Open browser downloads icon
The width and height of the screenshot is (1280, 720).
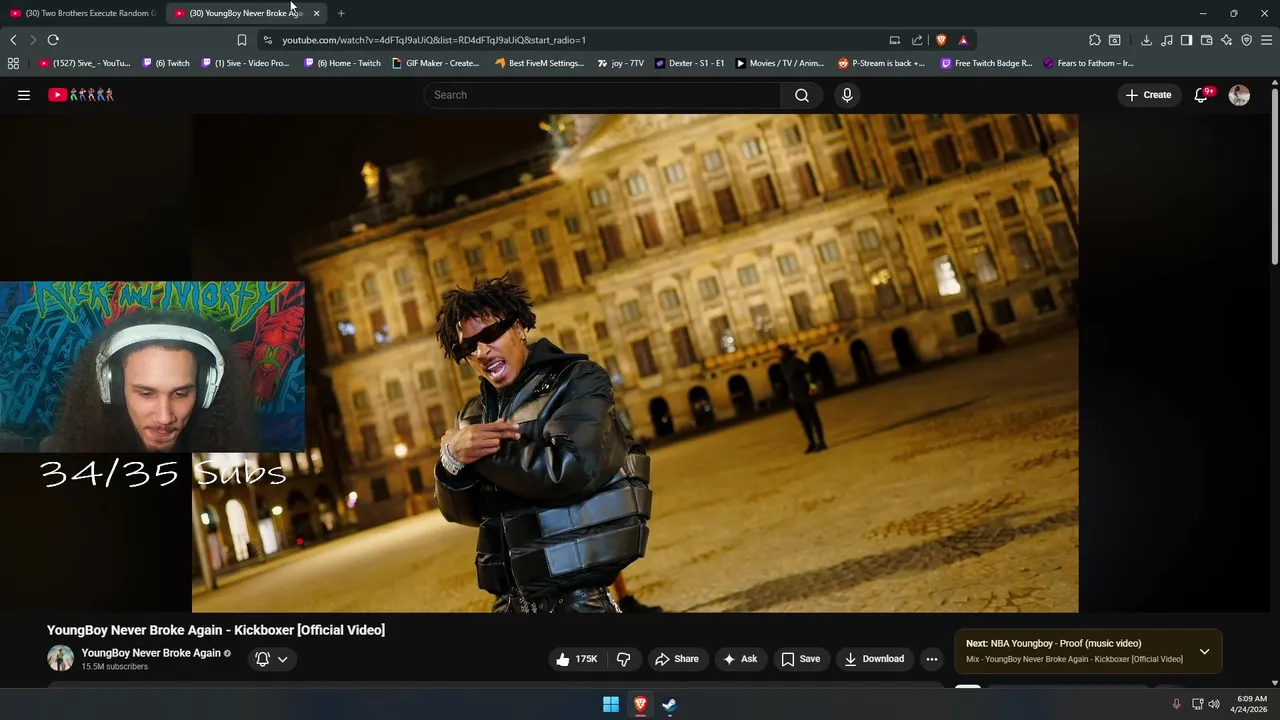(1146, 40)
